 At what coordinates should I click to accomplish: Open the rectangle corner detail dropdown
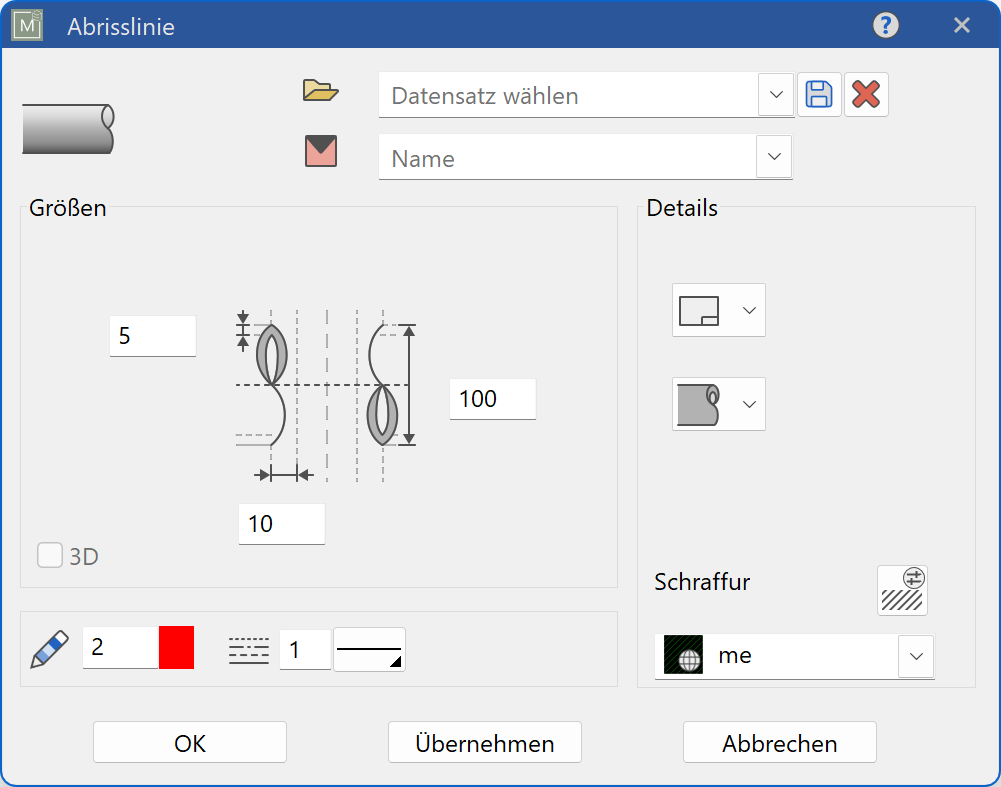tap(719, 310)
